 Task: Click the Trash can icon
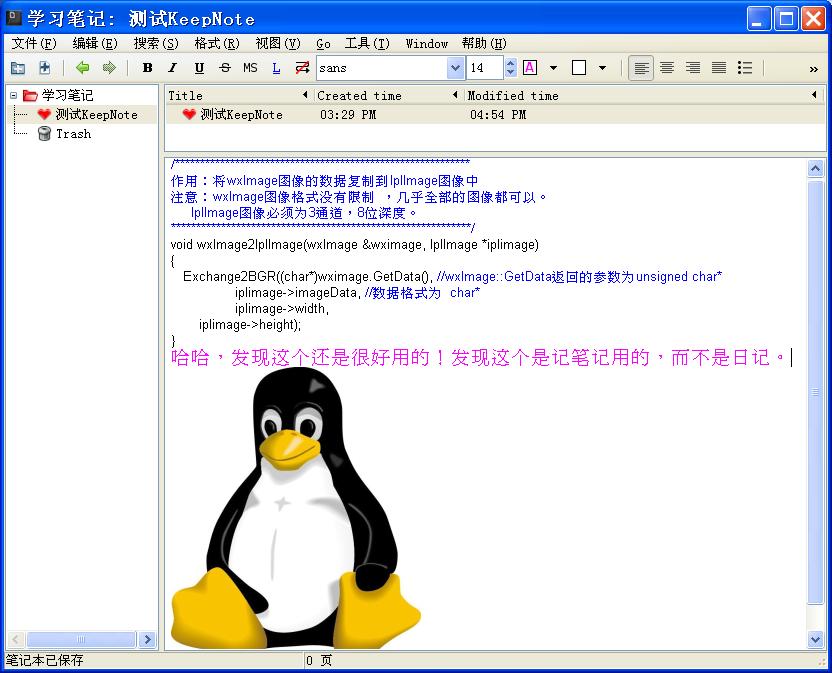45,134
